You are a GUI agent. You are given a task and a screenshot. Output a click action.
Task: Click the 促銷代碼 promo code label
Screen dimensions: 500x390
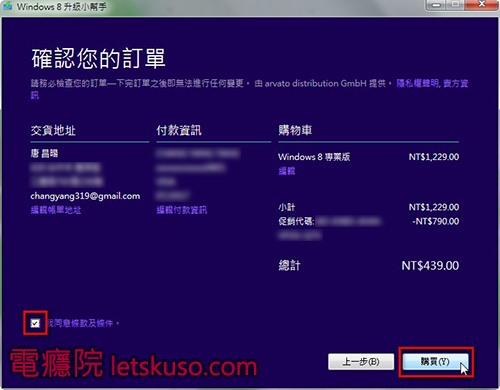[296, 221]
